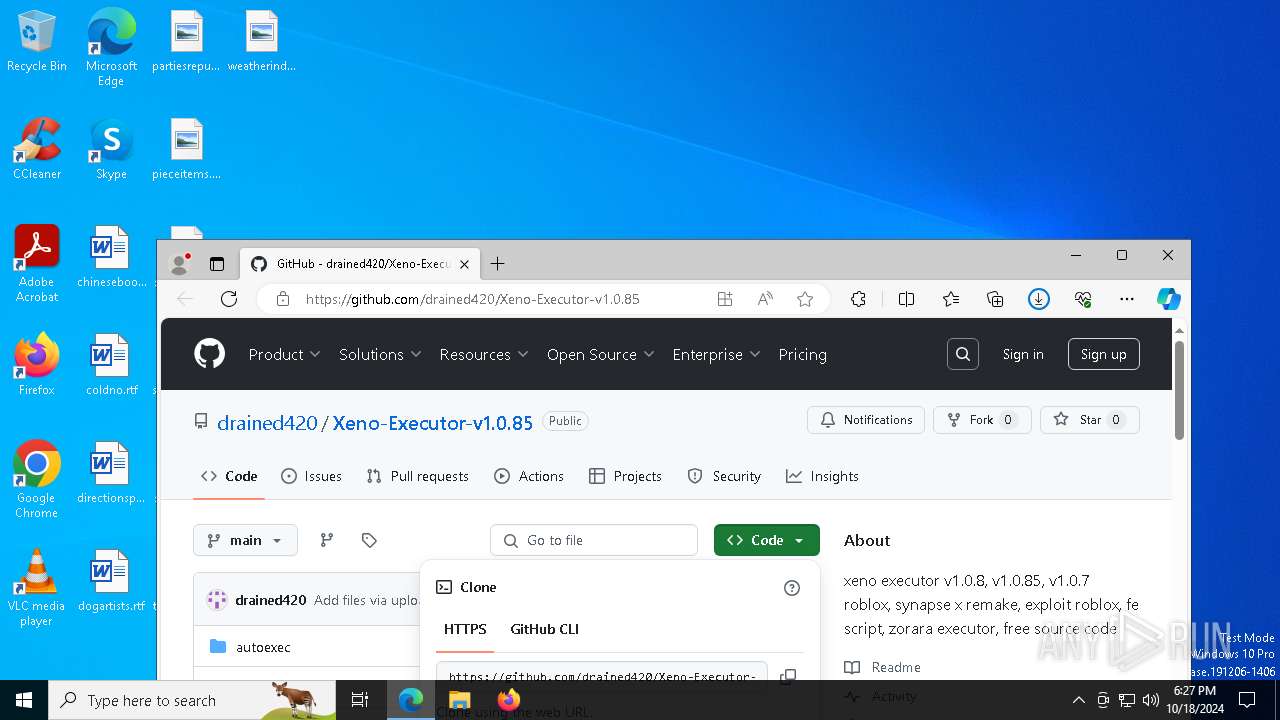Select GitHub CLI clone tab

pos(544,629)
